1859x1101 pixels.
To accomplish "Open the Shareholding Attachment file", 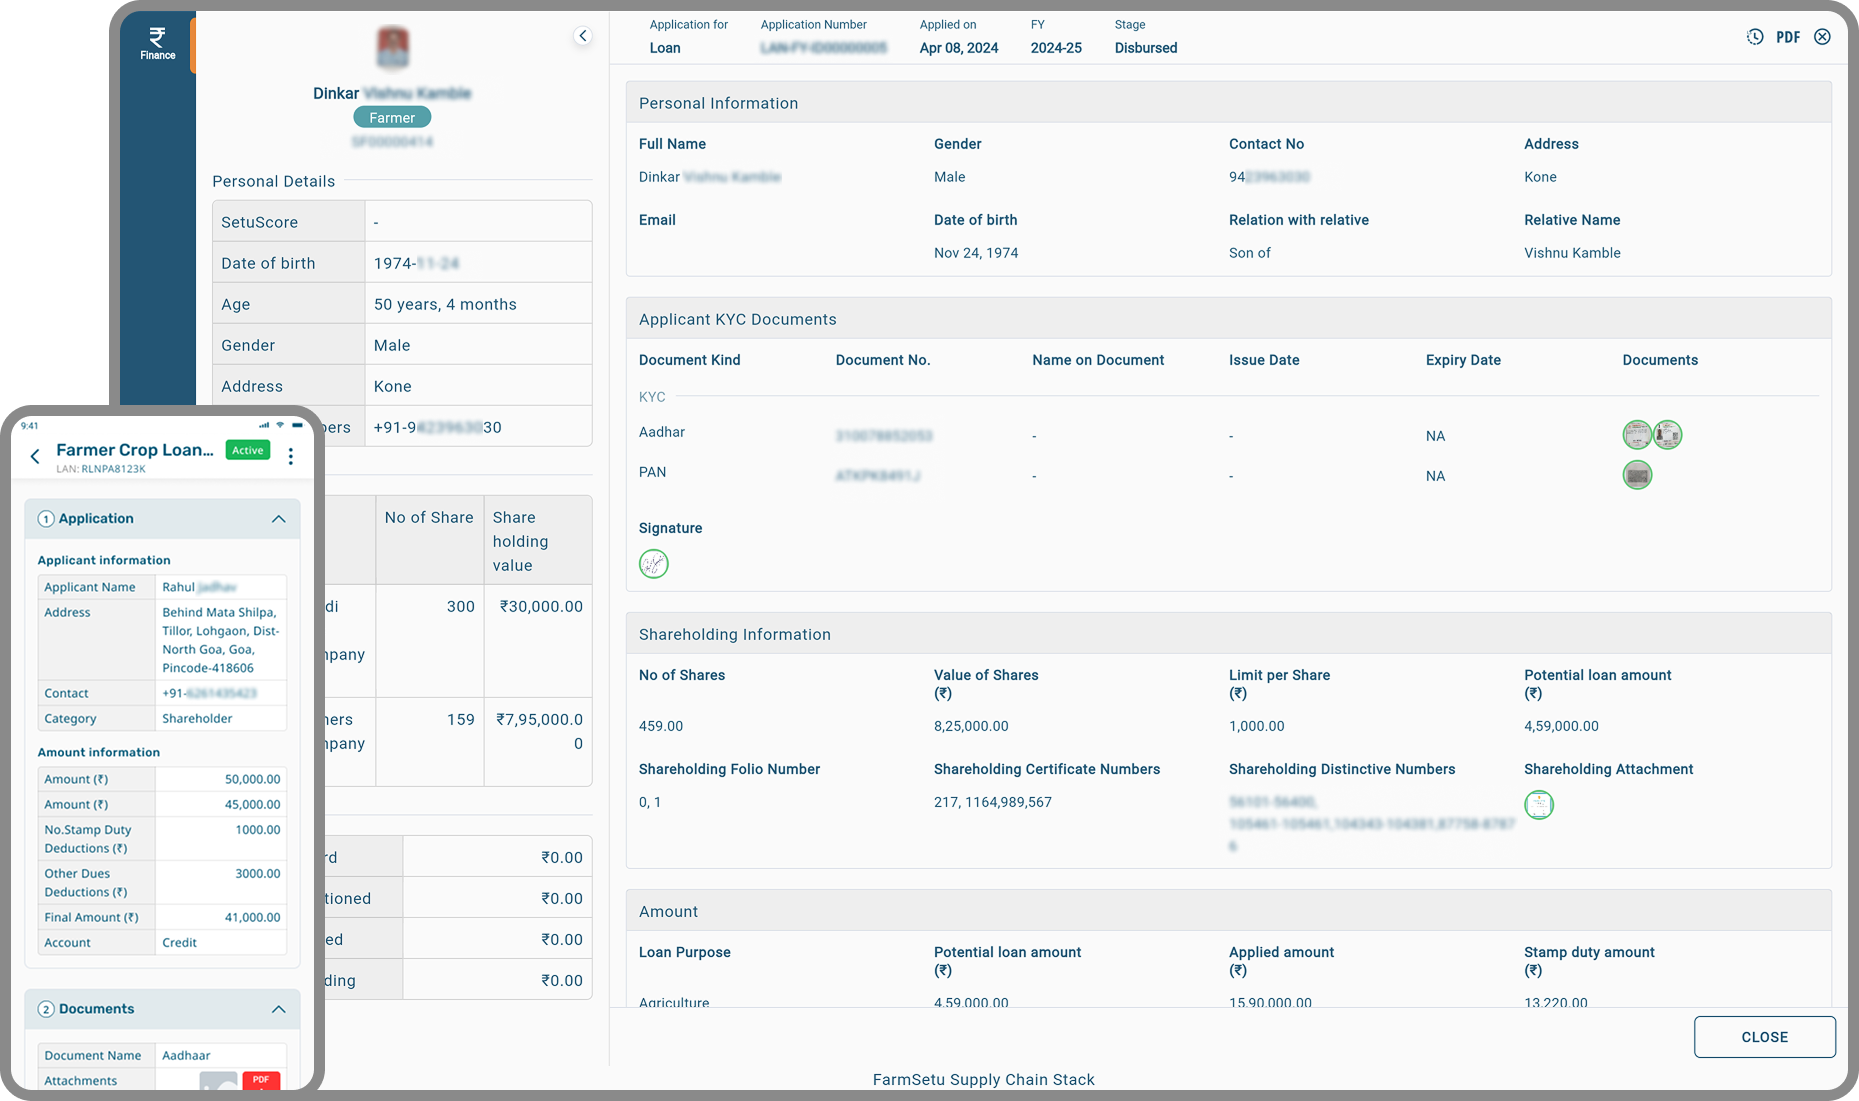I will (x=1538, y=805).
